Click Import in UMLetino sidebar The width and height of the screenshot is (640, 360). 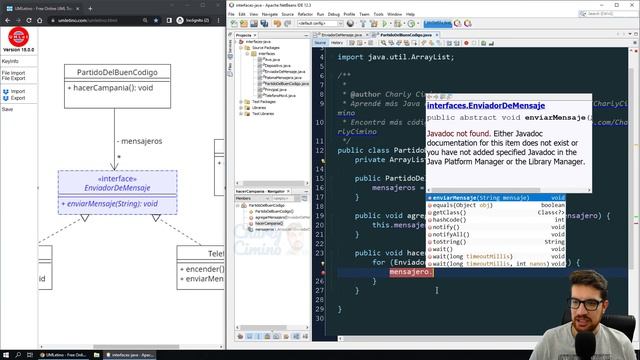tap(18, 91)
